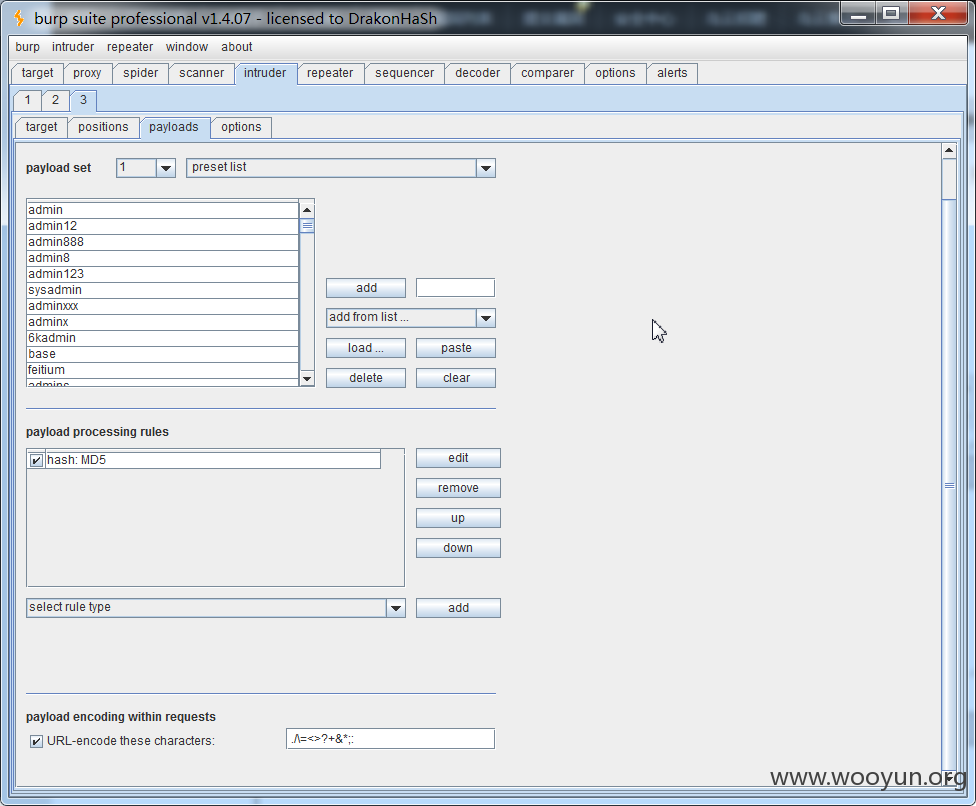
Task: Switch to the top-level options tab
Action: click(x=615, y=73)
